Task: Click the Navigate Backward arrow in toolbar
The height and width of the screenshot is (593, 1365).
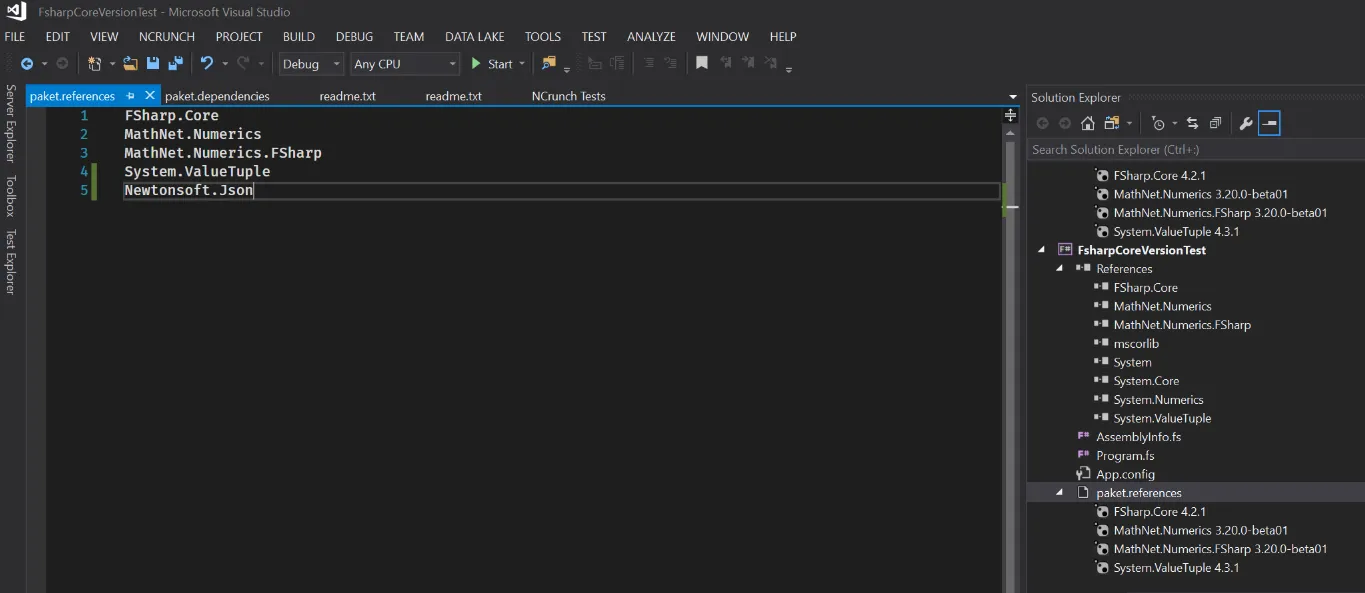Action: tap(27, 64)
